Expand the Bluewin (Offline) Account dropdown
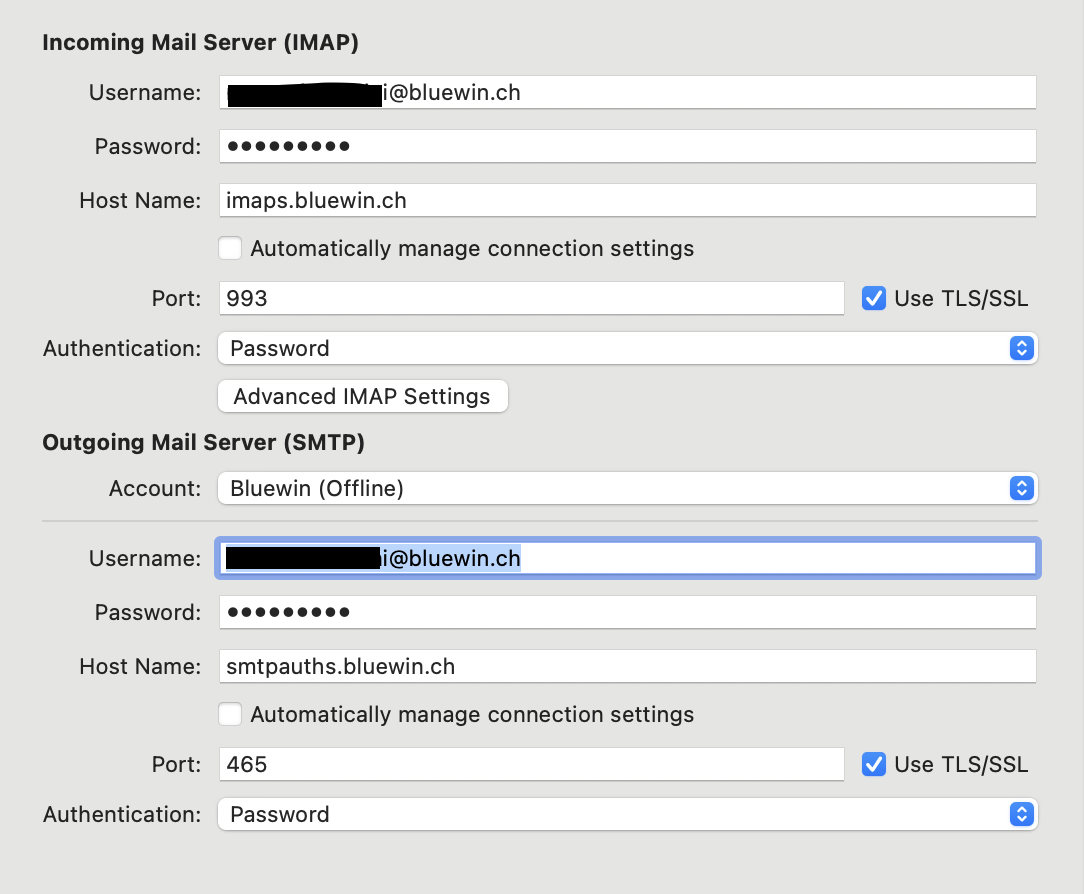Screen dimensions: 1084x894 tap(627, 488)
